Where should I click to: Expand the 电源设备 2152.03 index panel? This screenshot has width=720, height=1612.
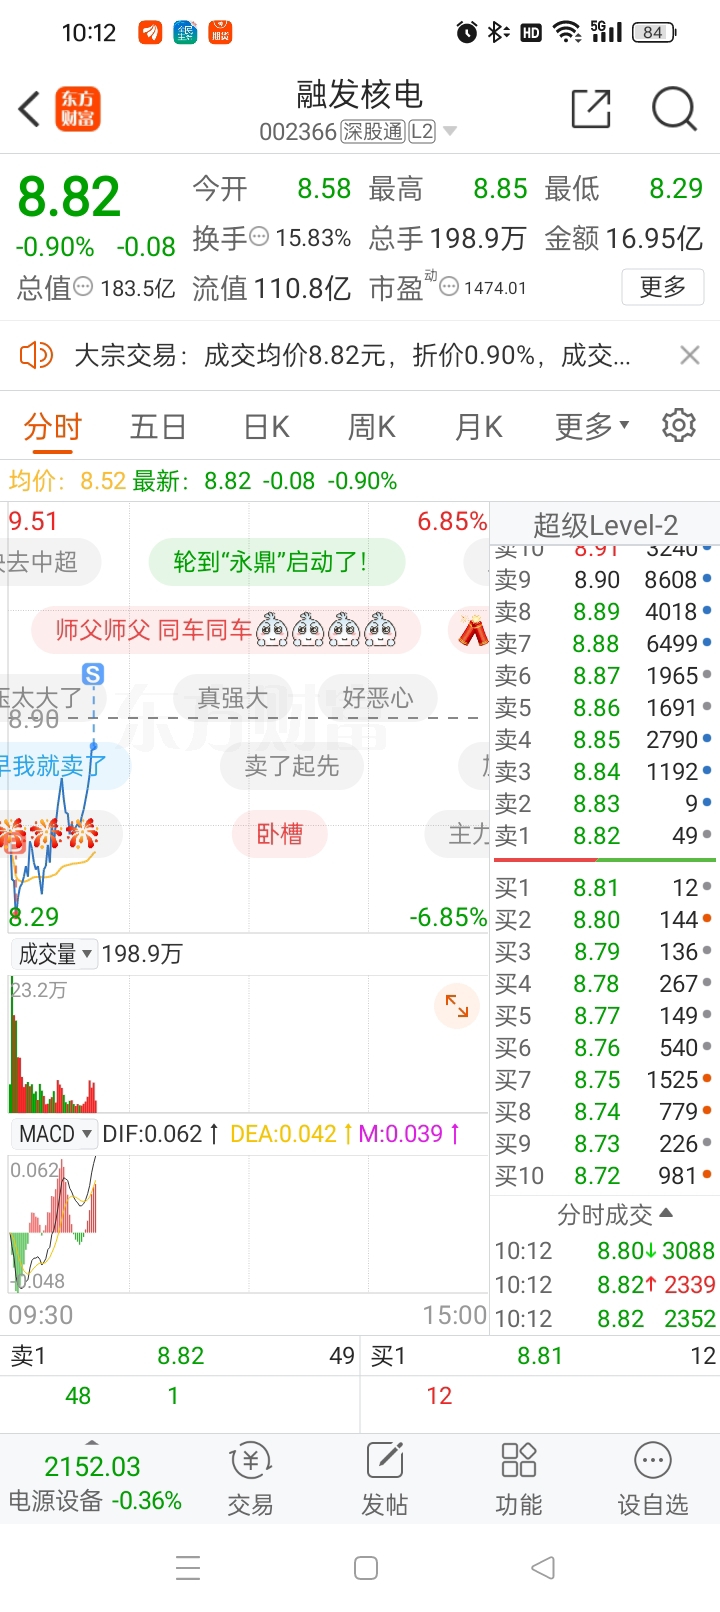(x=93, y=1481)
